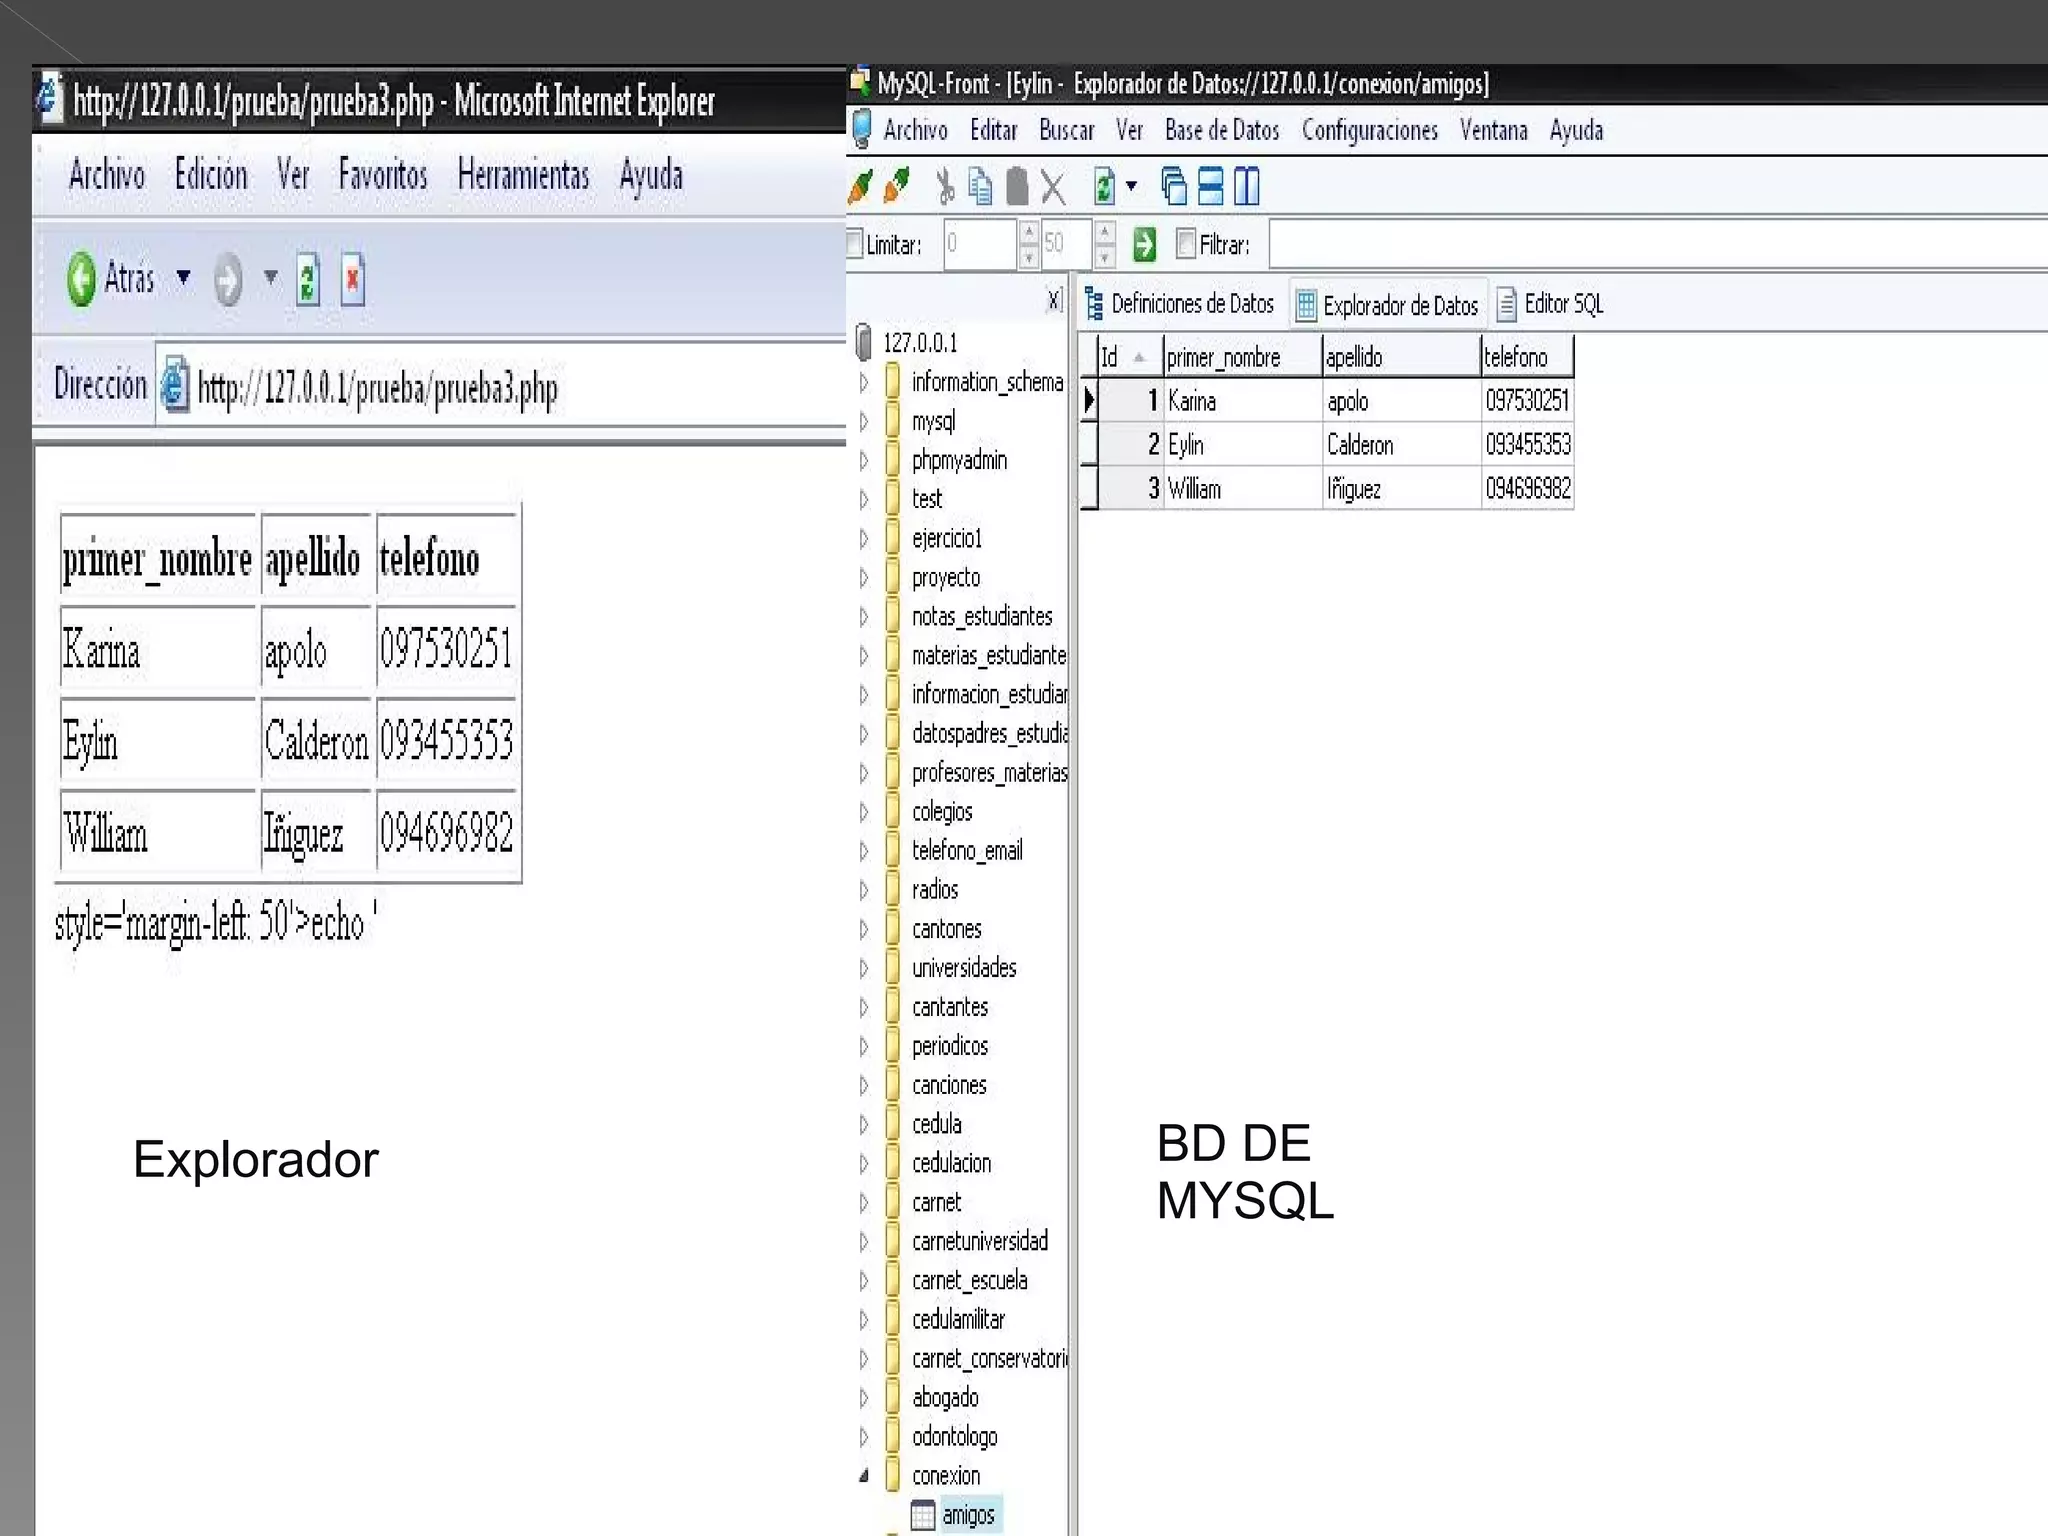
Task: Click the Copy icon in MySQL-Front toolbar
Action: point(980,186)
